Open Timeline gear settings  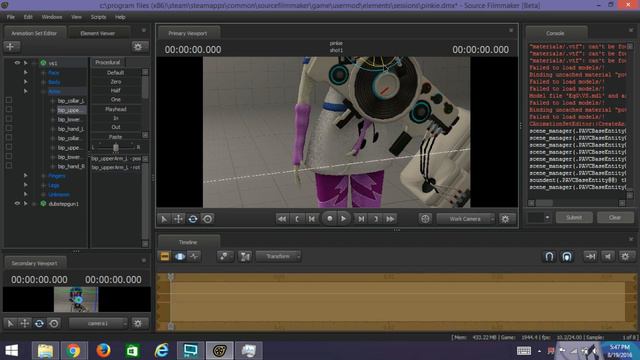pyautogui.click(x=625, y=256)
